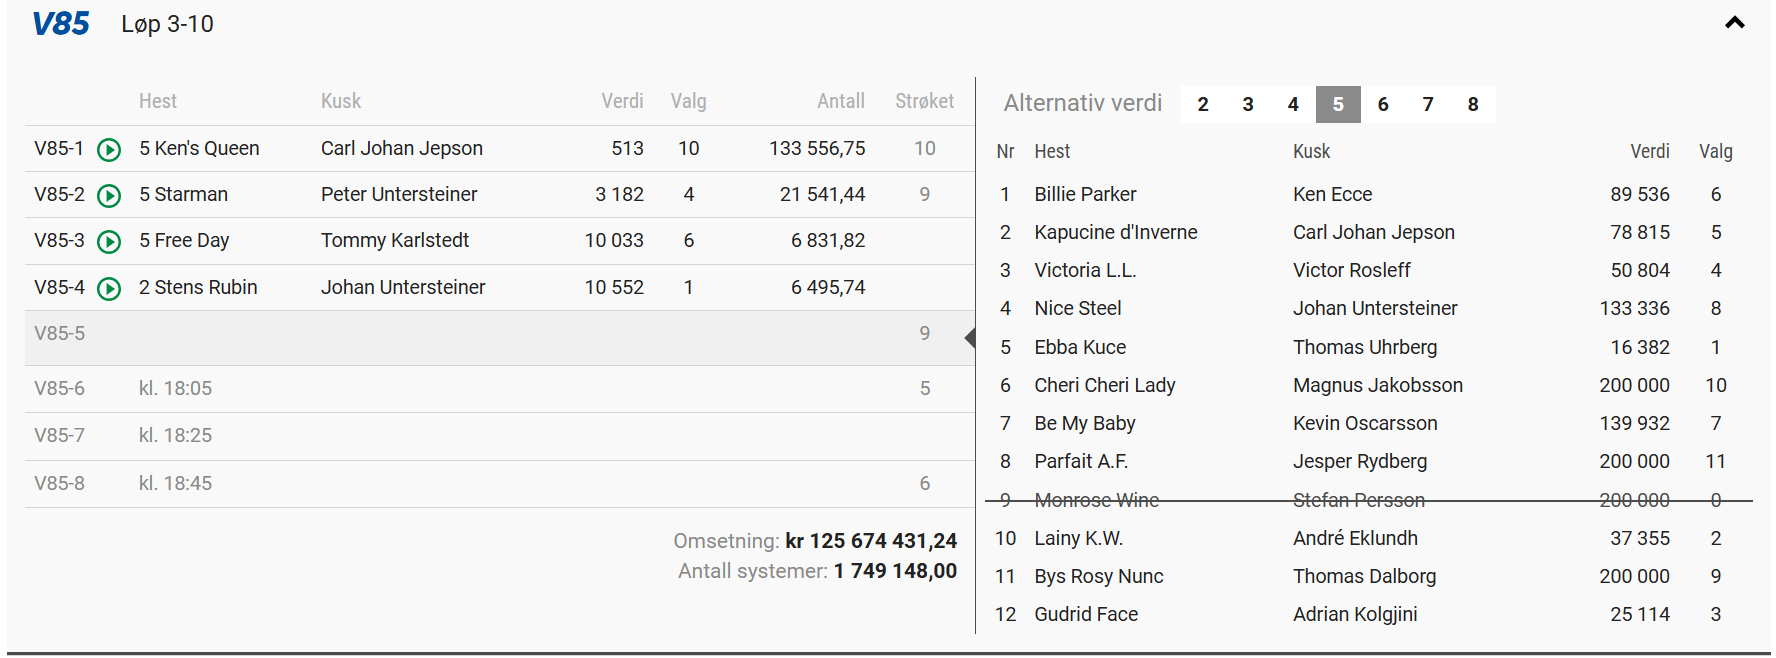Play replay for V85-1 Ken's Queen
1776x658 pixels.
point(109,150)
